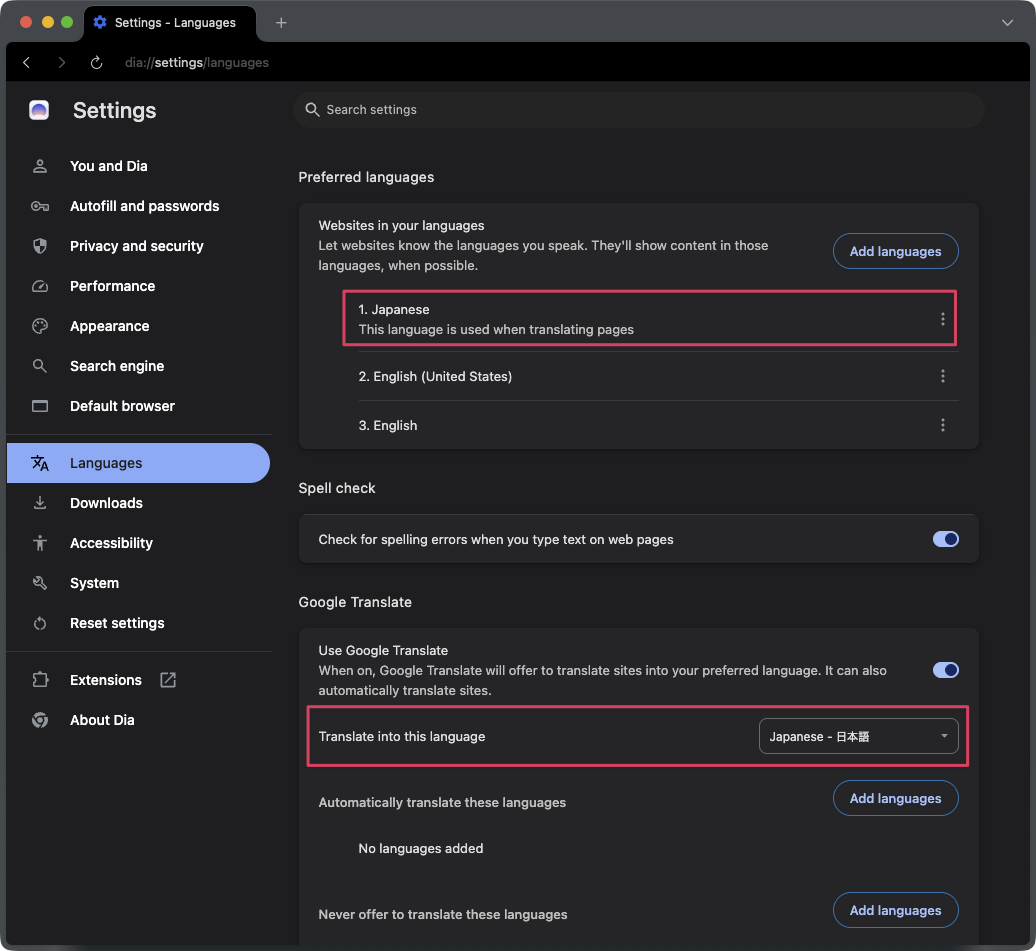Open three-dot menu for English (United States)
Screen dimensions: 1036x951
point(942,376)
